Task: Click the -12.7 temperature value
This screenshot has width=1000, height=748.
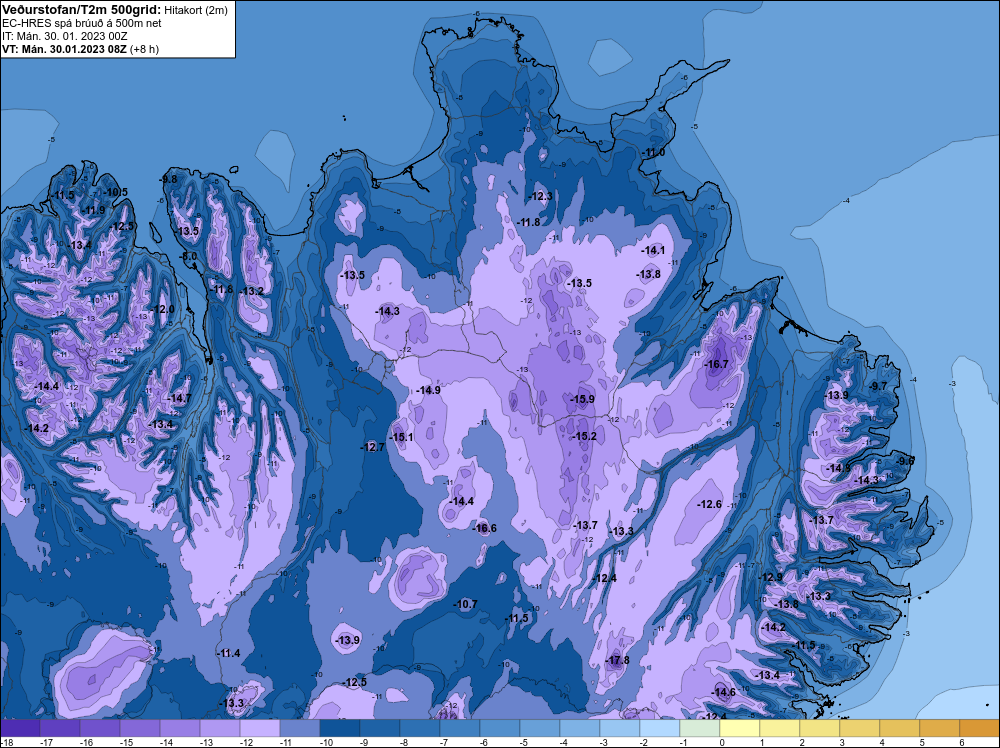Action: 372,447
